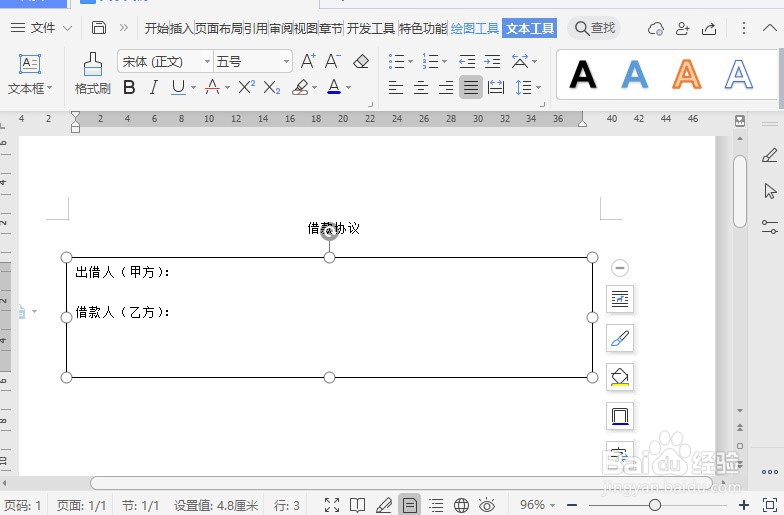
Task: Toggle page layout view in status bar
Action: point(410,505)
